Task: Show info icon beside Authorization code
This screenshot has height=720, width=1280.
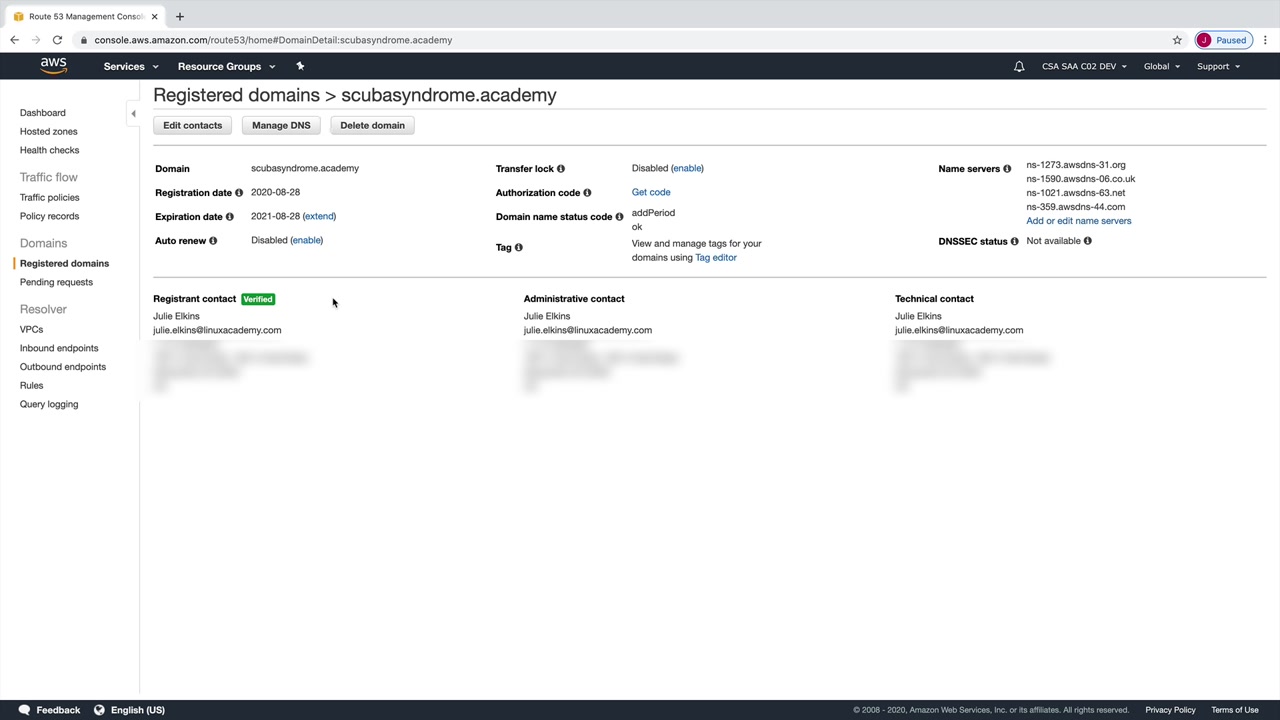Action: [x=587, y=193]
